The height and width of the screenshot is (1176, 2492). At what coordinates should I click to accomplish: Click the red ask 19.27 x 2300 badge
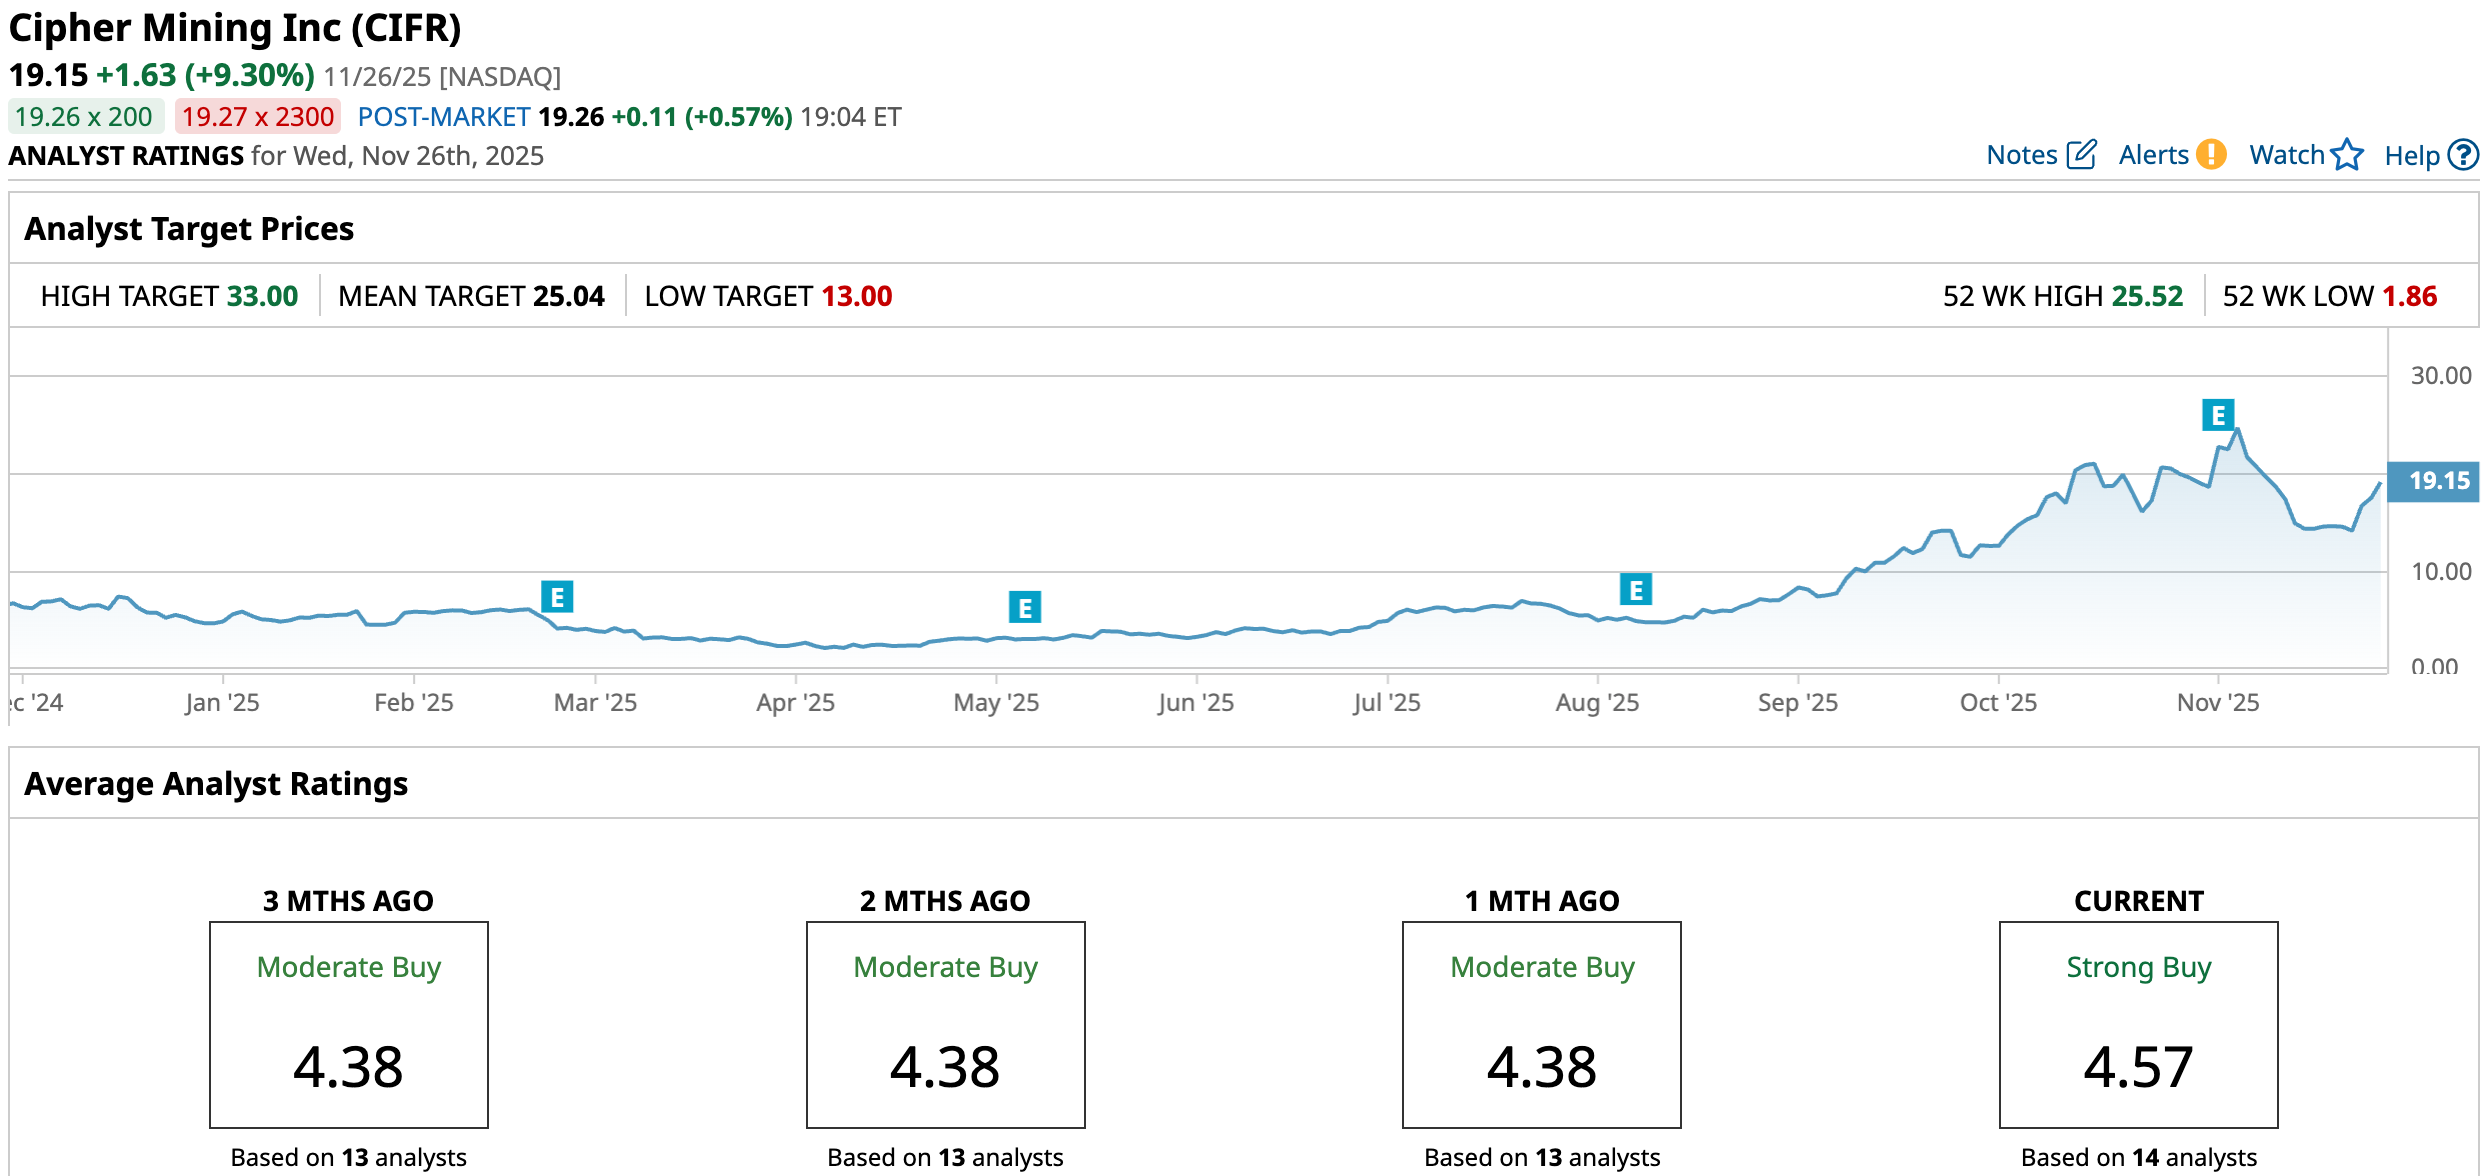click(x=257, y=117)
